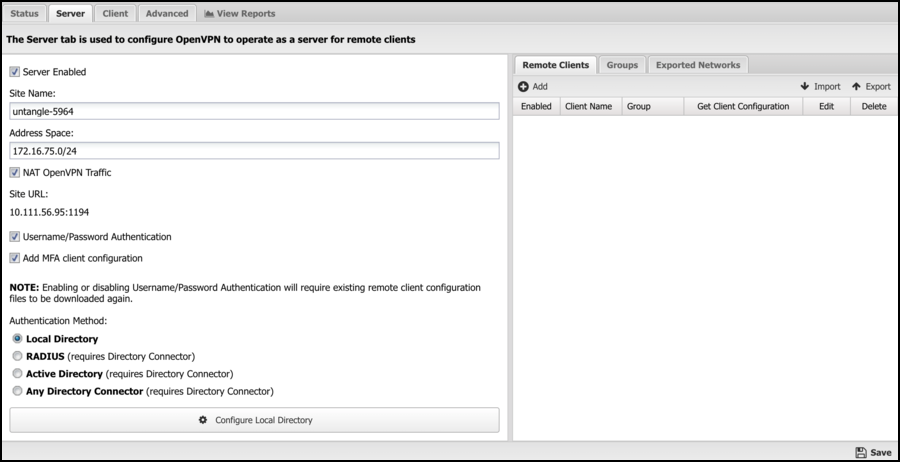This screenshot has width=900, height=462.
Task: Click the Authentication Method label
Action: click(x=58, y=321)
